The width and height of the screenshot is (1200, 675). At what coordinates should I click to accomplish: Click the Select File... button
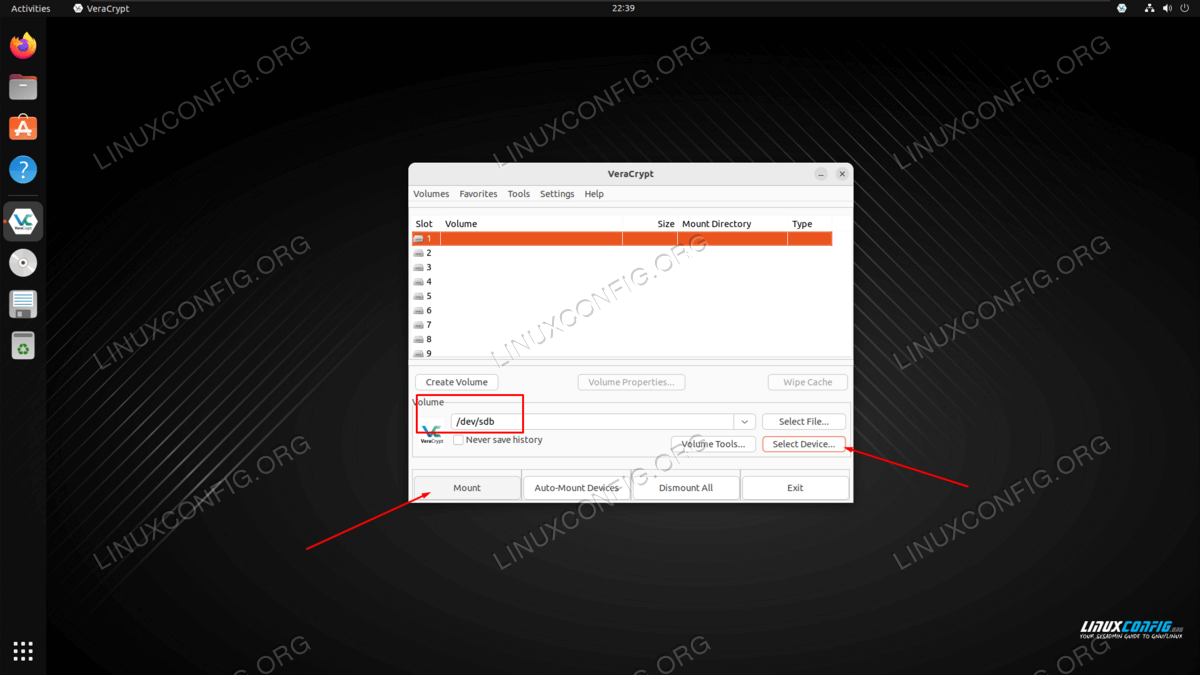[804, 422]
